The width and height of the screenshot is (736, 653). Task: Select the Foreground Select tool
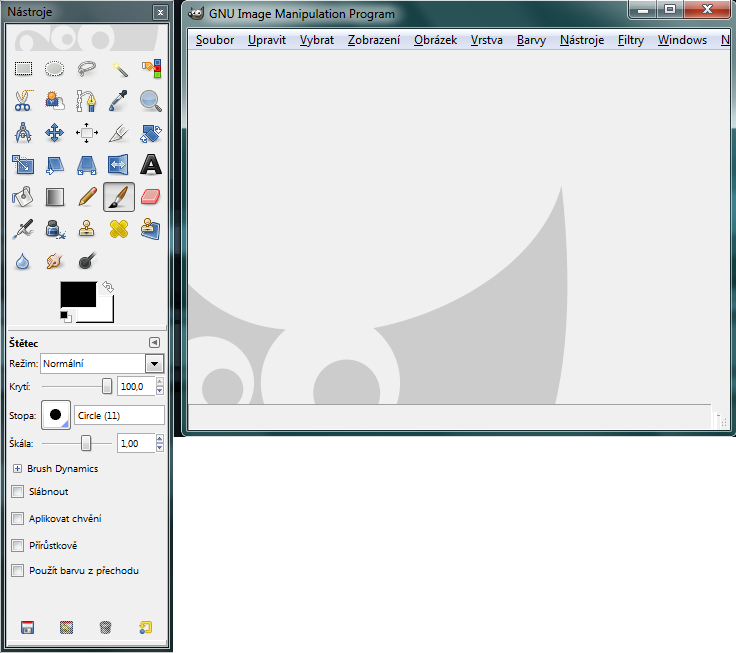(x=54, y=101)
